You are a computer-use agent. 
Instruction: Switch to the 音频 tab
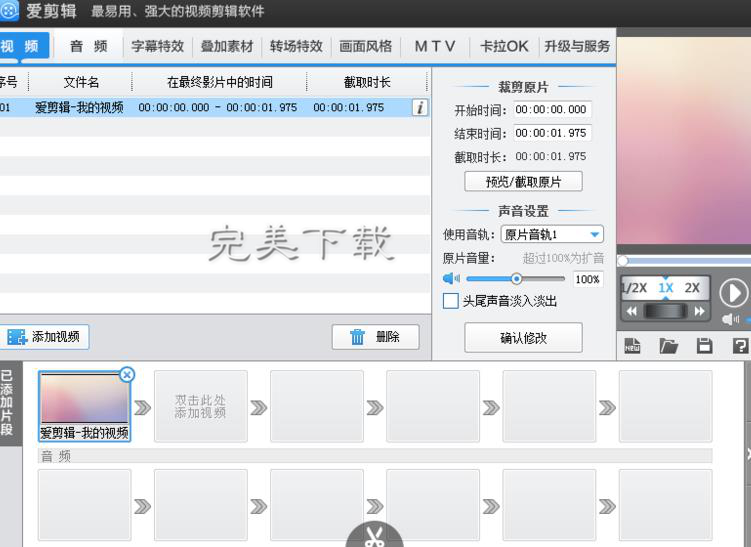tap(89, 46)
